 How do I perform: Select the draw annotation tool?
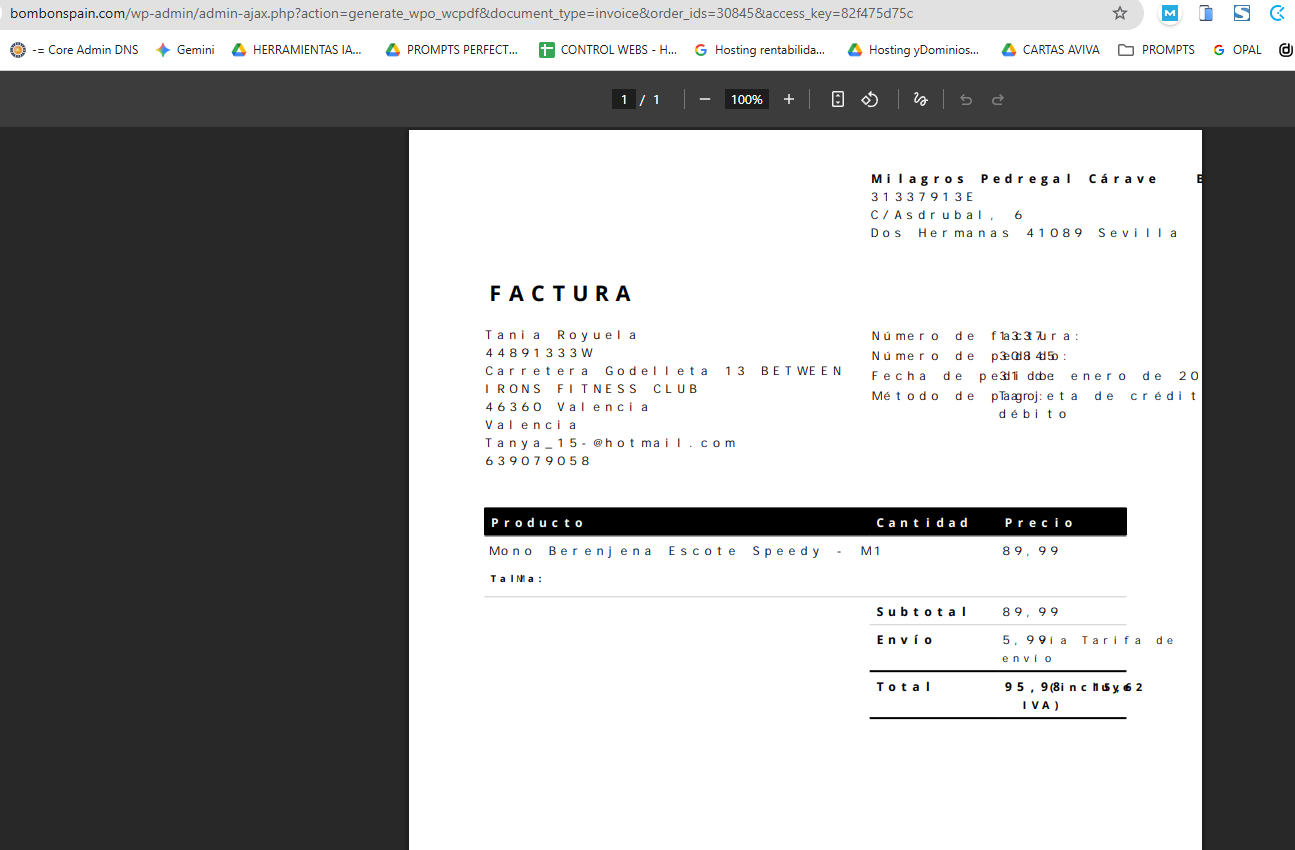(x=920, y=99)
